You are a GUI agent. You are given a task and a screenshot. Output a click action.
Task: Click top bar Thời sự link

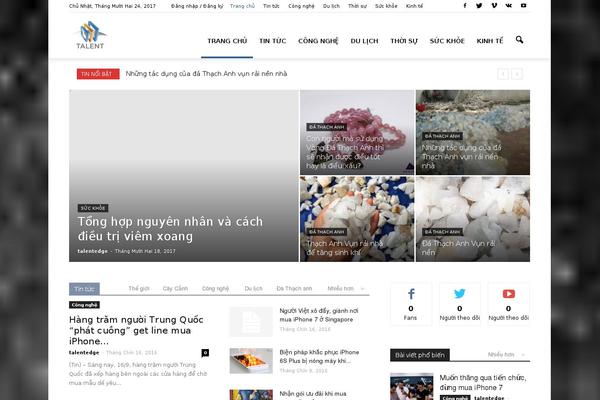tap(357, 6)
